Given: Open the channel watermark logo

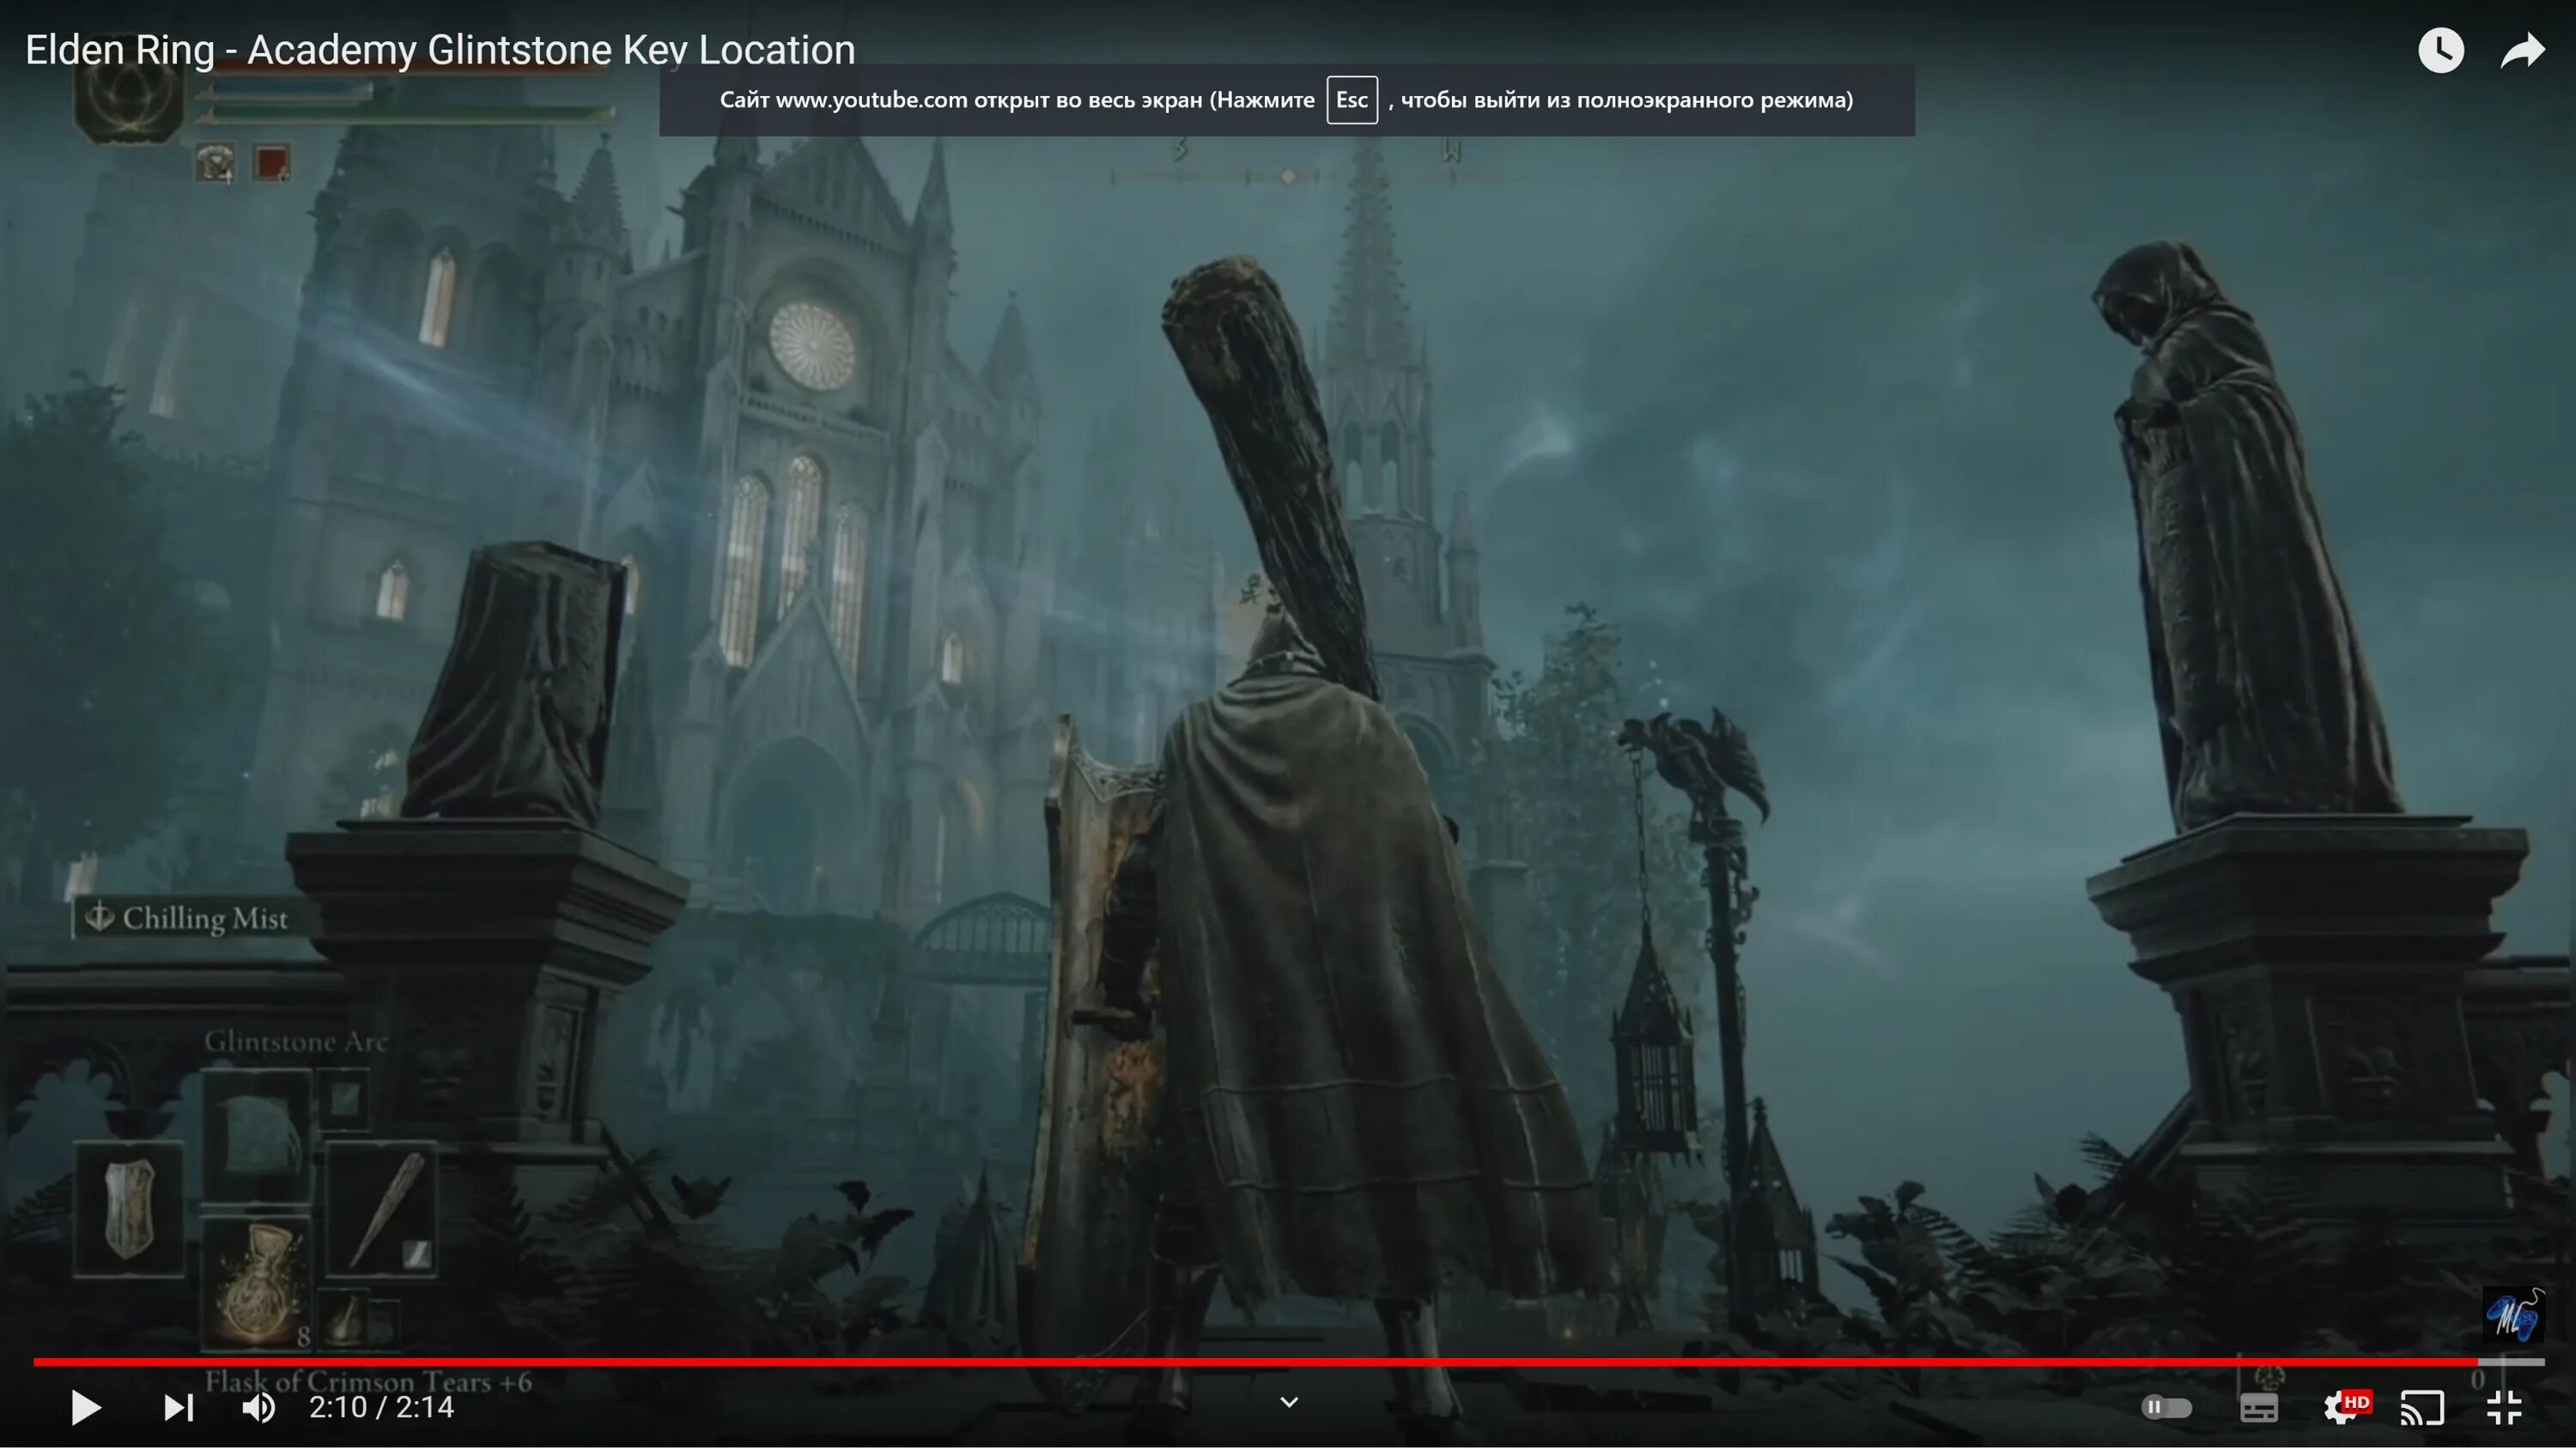Looking at the screenshot, I should [2513, 1316].
